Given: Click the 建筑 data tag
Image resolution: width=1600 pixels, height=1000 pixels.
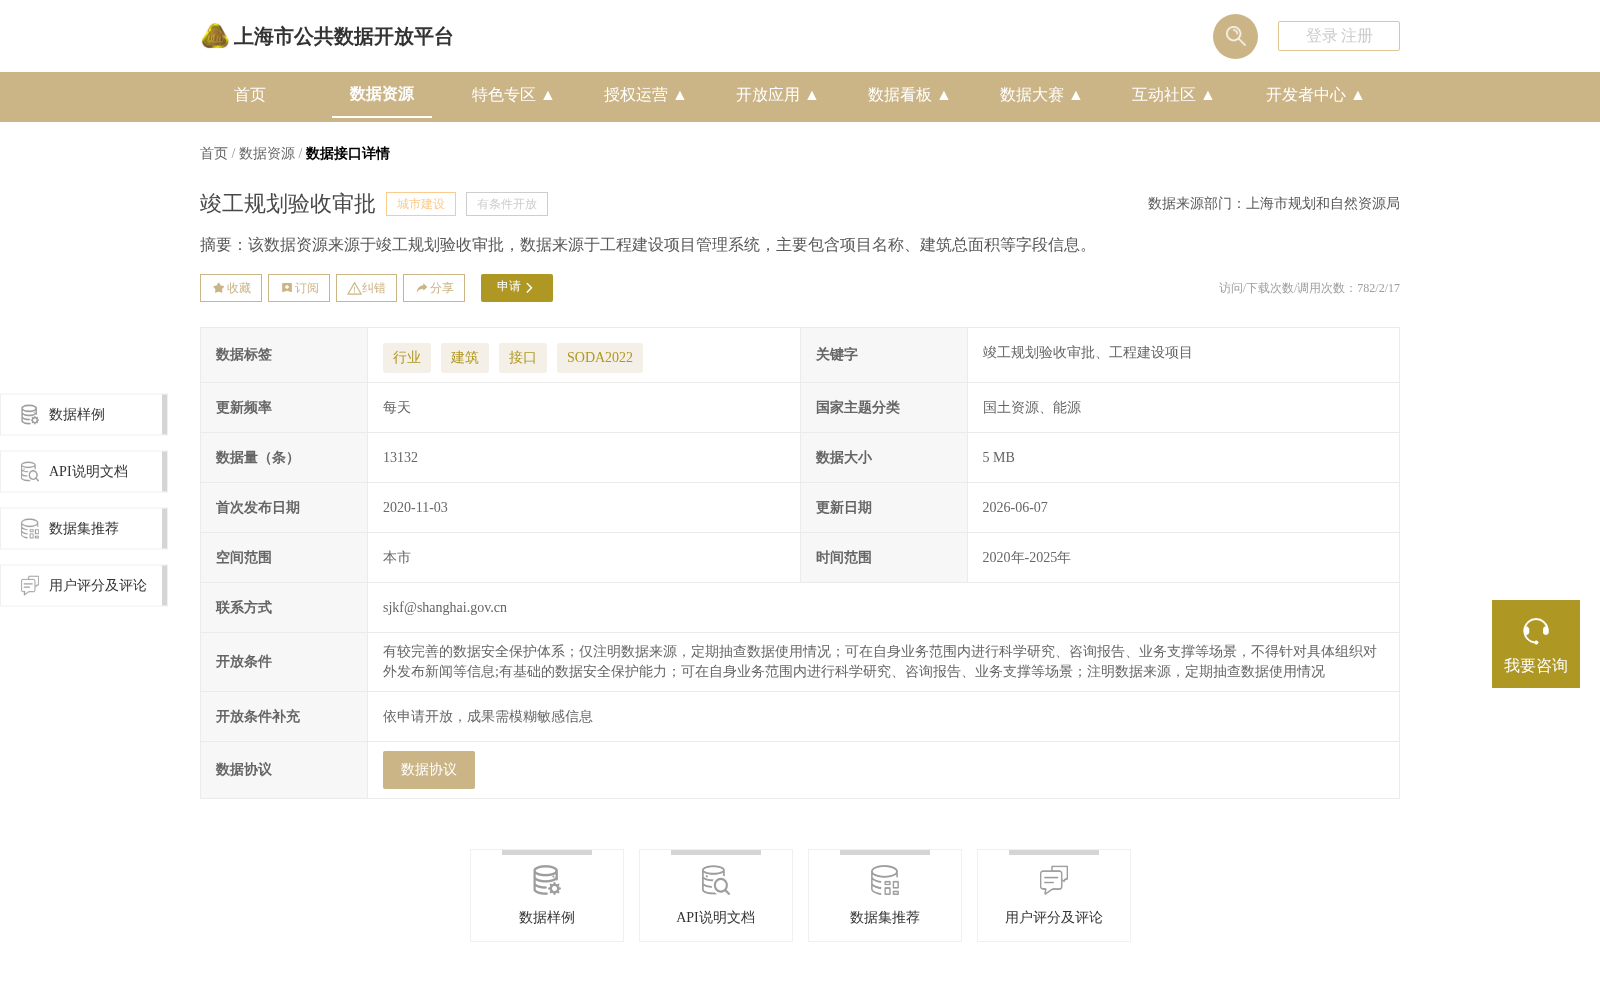Looking at the screenshot, I should point(465,358).
